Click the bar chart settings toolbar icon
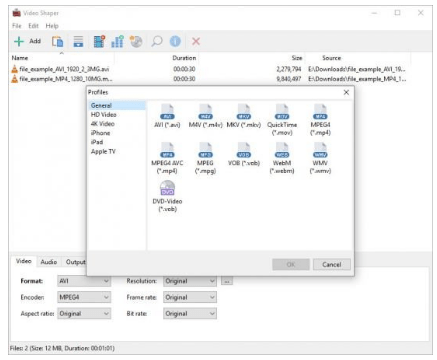The width and height of the screenshot is (437, 360). click(117, 41)
